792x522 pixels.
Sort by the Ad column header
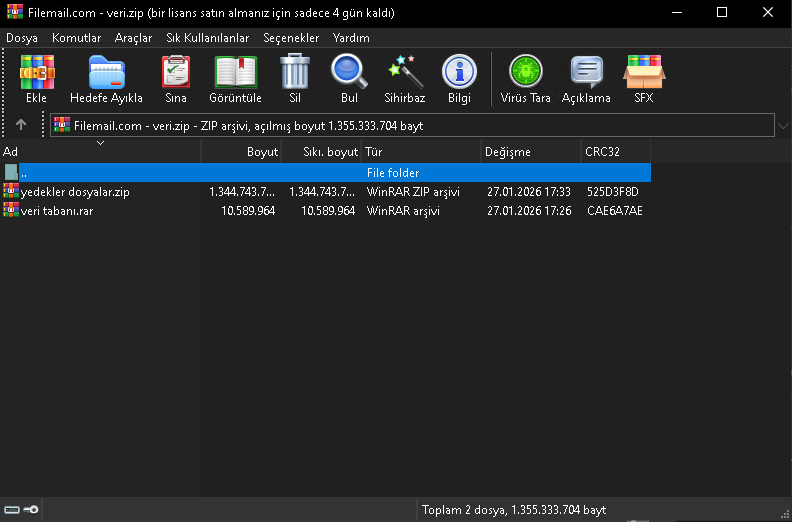click(x=101, y=152)
